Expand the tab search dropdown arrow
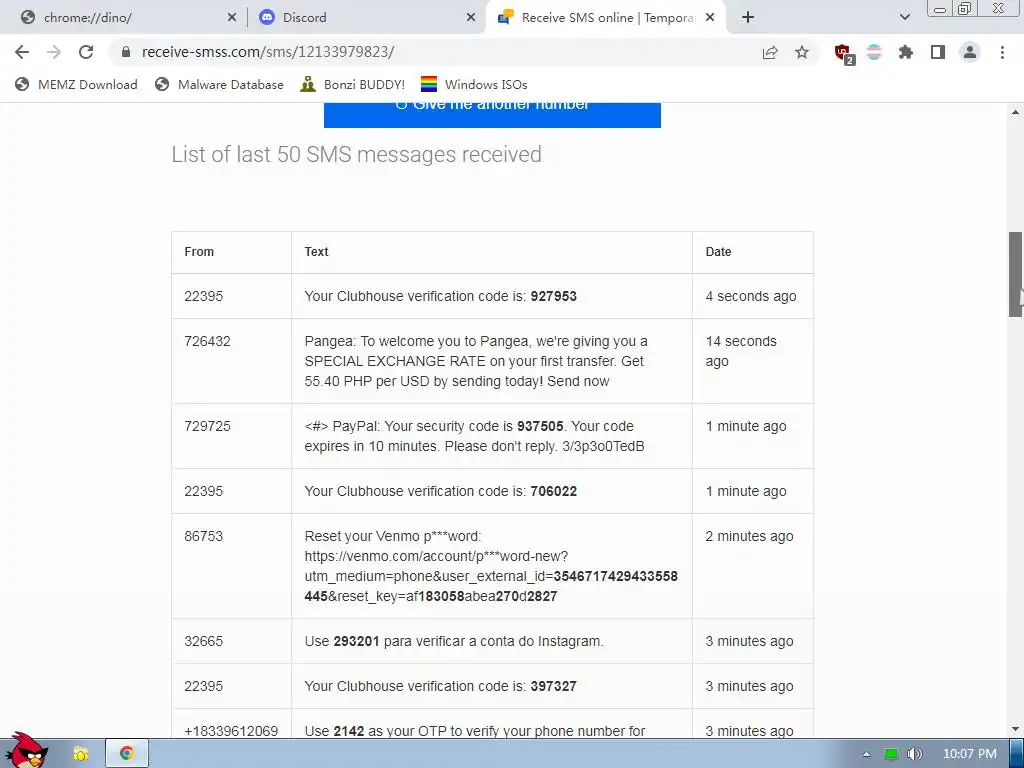The height and width of the screenshot is (768, 1024). [x=904, y=18]
